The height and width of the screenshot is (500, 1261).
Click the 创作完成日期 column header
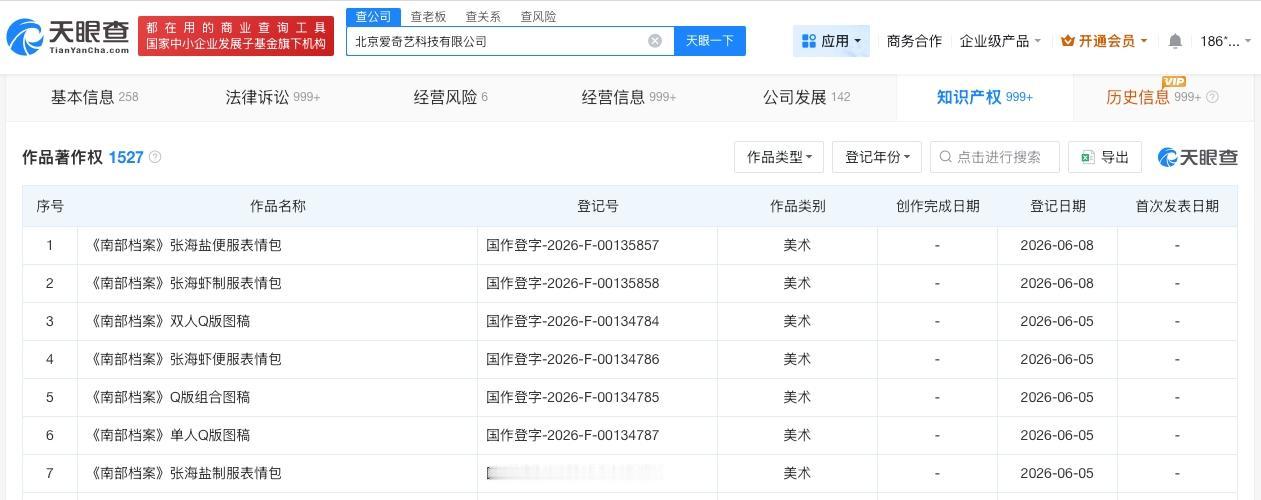(x=937, y=206)
